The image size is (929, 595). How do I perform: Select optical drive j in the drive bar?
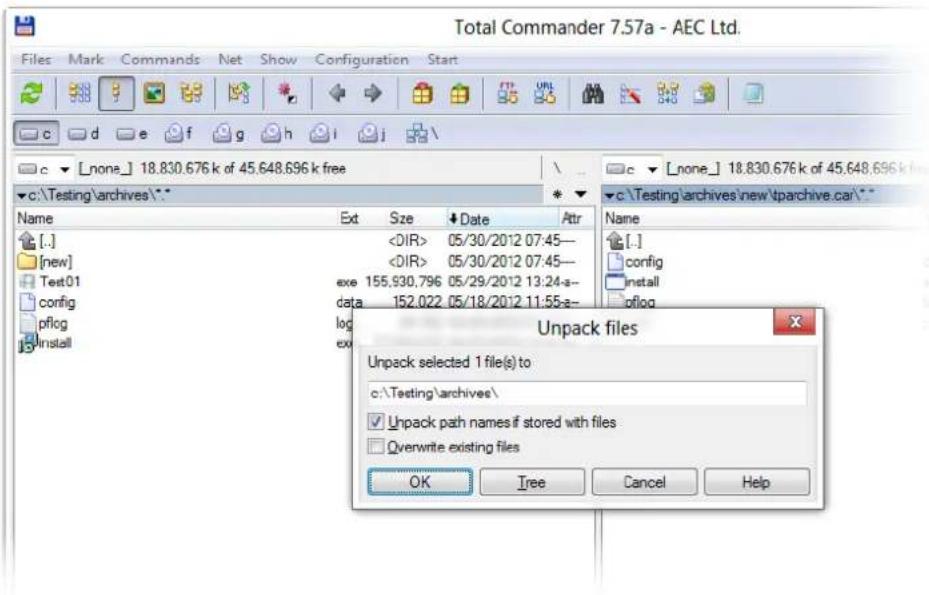coord(373,135)
